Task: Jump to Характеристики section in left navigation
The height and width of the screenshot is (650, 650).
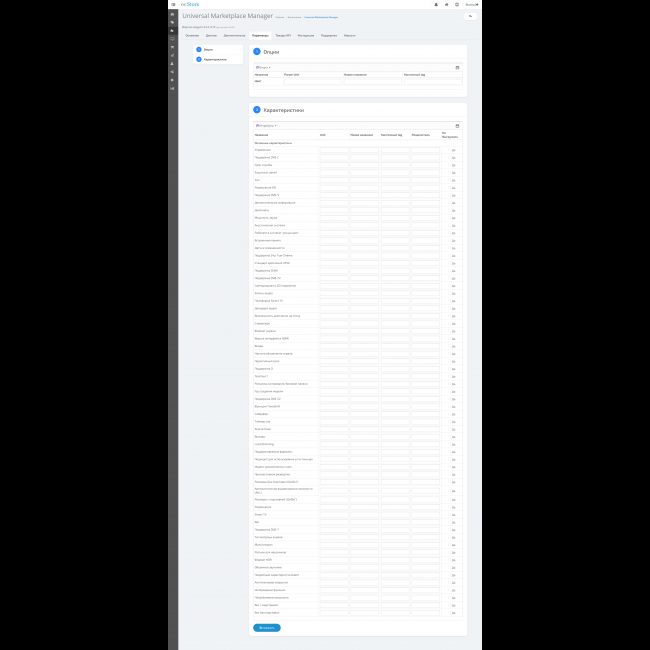Action: pos(214,59)
